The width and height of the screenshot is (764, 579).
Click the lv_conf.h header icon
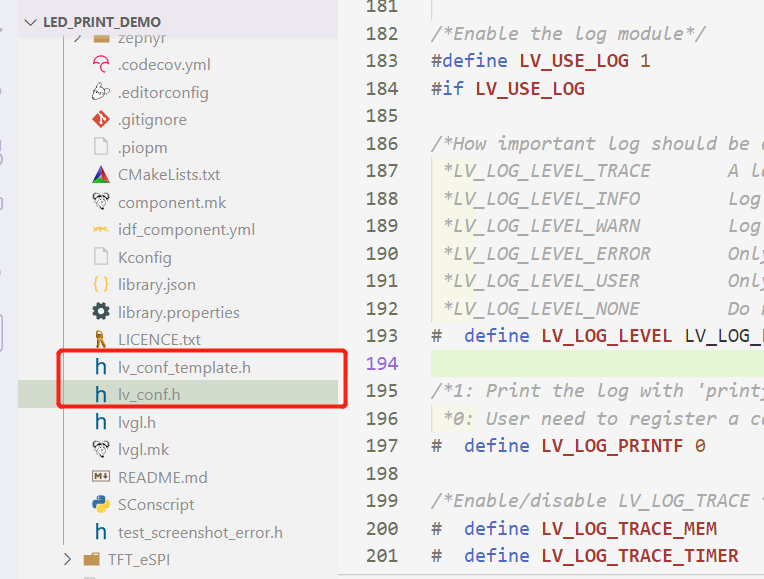pos(101,394)
